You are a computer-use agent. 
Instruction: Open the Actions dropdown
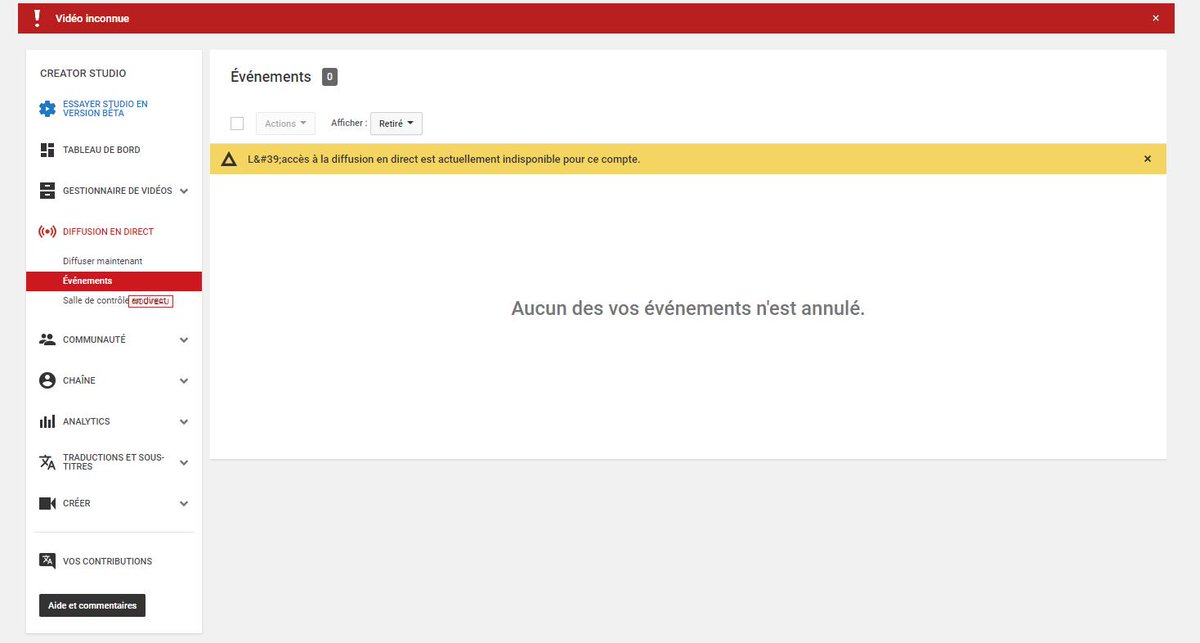tap(286, 123)
